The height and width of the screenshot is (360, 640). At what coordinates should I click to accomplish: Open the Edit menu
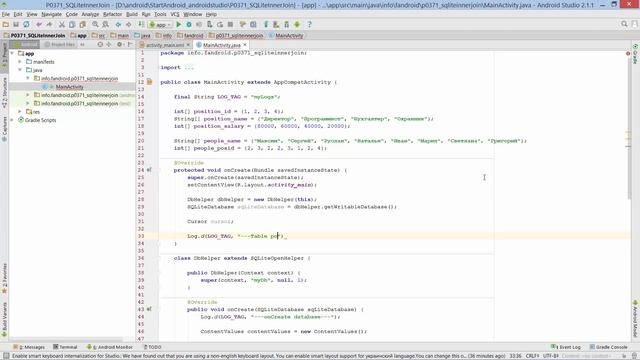(18, 14)
